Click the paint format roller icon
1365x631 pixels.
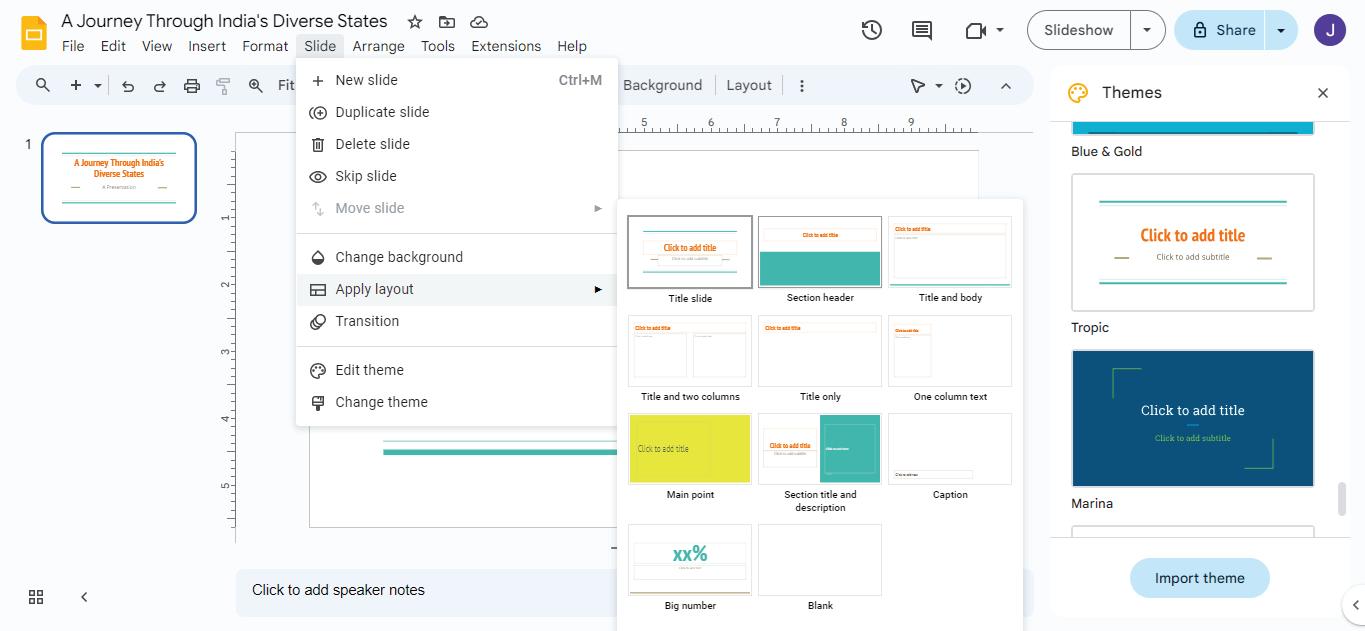coord(223,86)
